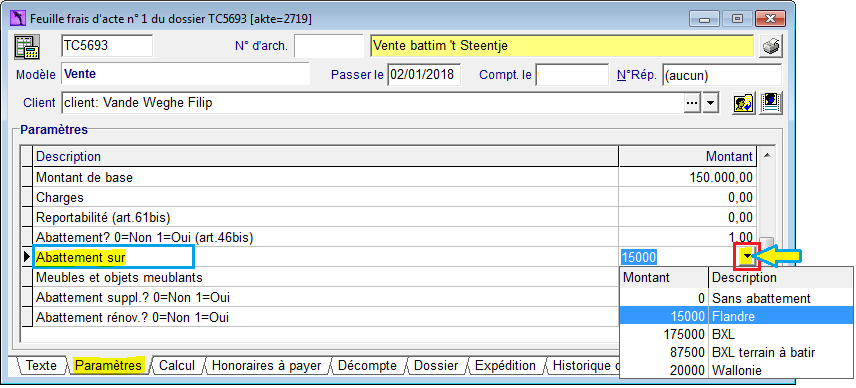Click the Montant column header of parameters
Viewport: 856px width, 388px height.
688,157
